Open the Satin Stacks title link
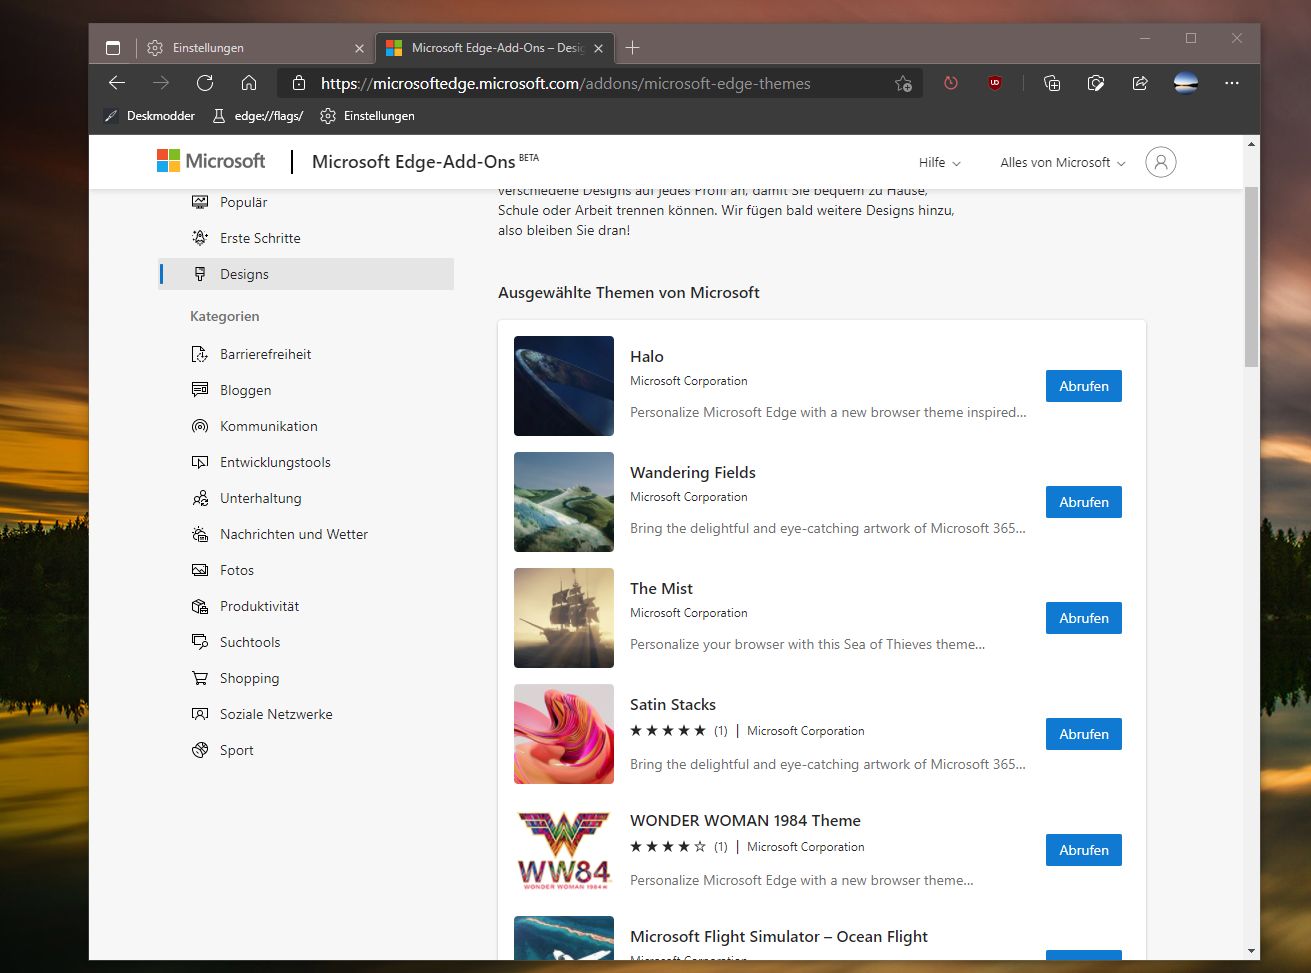Viewport: 1311px width, 973px height. click(673, 704)
